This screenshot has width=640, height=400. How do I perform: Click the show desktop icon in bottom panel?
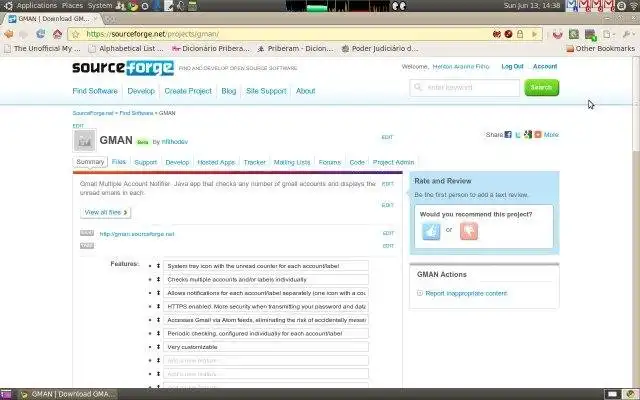(6, 394)
